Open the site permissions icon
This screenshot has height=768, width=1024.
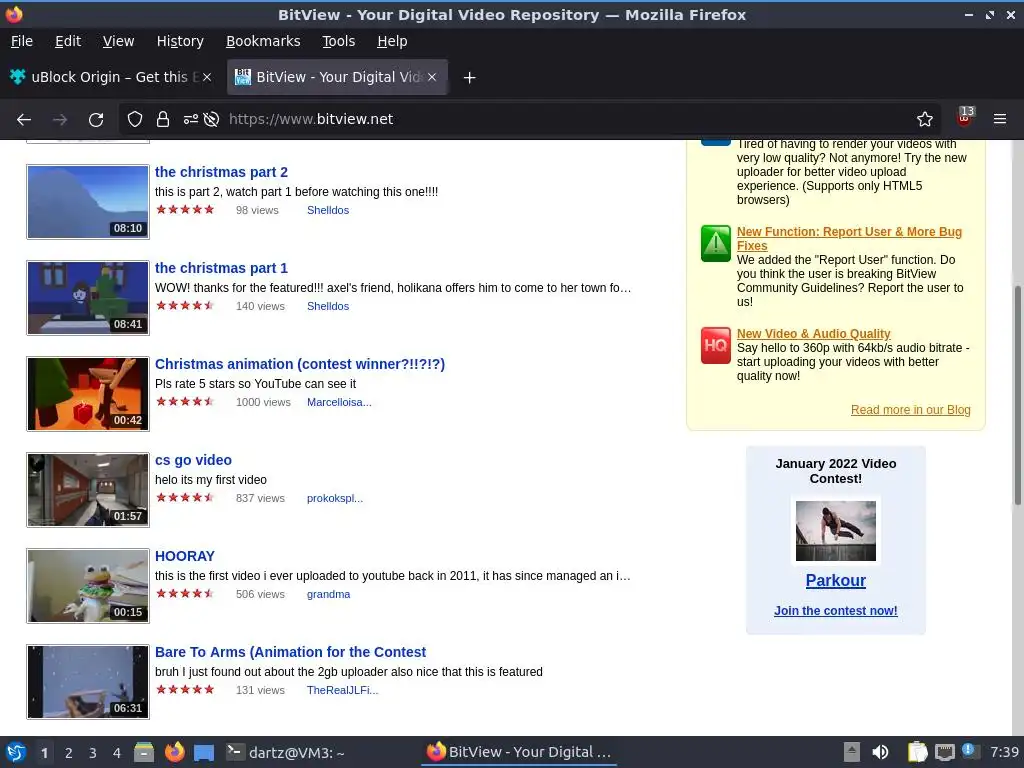coord(191,119)
